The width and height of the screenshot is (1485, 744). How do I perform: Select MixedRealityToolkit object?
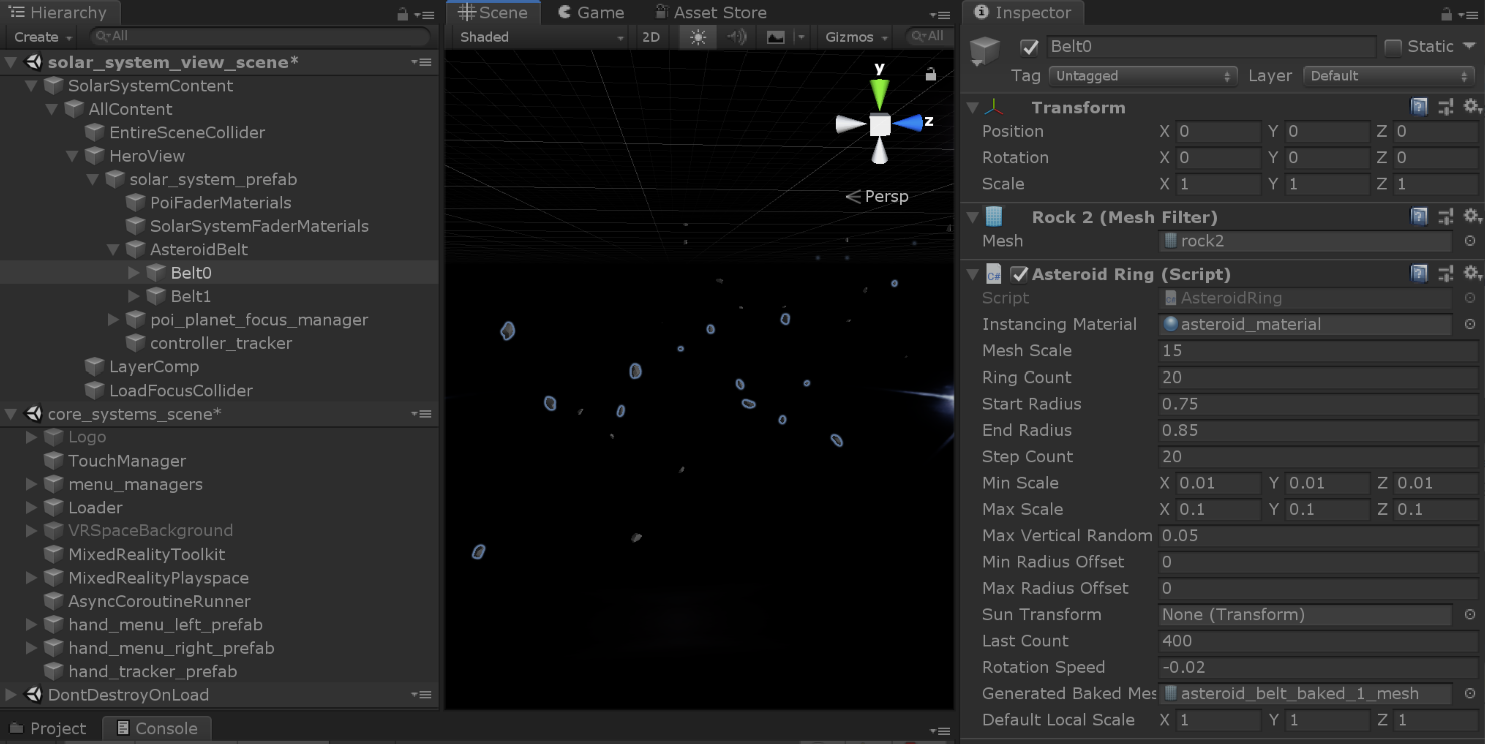146,554
